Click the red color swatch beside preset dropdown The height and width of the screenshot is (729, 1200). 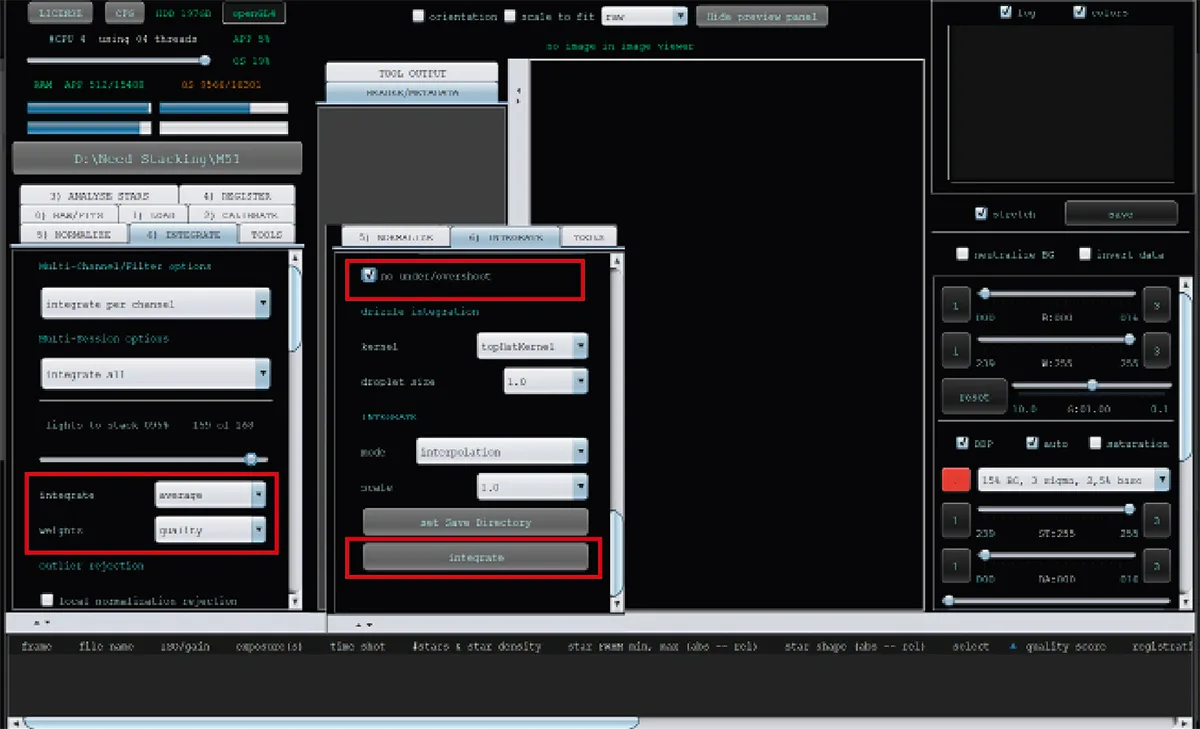tap(956, 480)
